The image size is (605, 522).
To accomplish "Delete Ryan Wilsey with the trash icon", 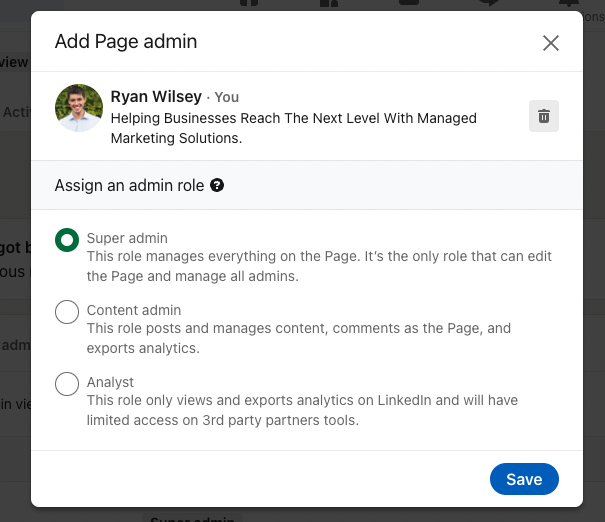I will pos(543,116).
